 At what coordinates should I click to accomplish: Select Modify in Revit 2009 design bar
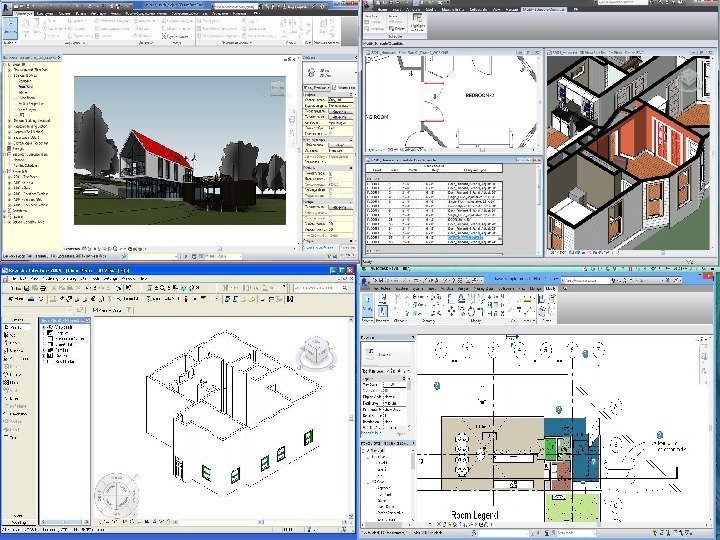(15, 327)
